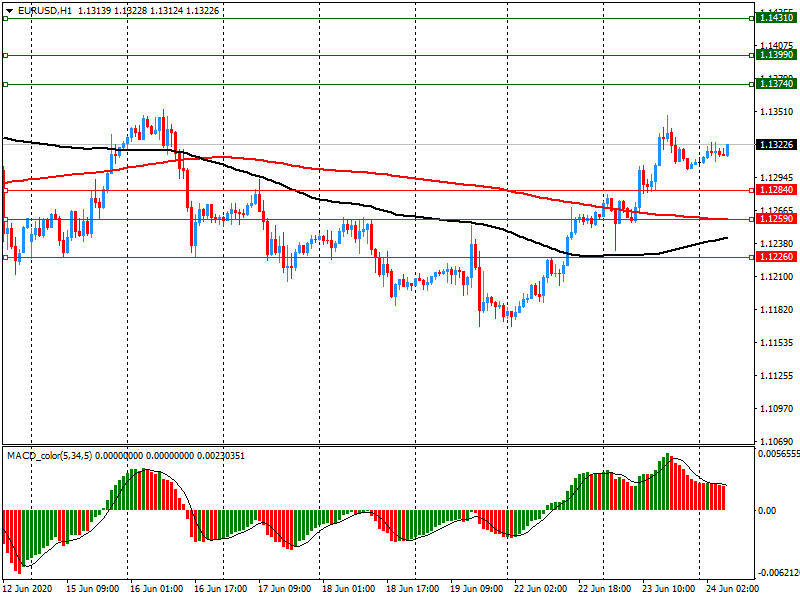The width and height of the screenshot is (800, 600).
Task: Click the 18 Jun 01:00 time axis label
Action: tap(348, 589)
